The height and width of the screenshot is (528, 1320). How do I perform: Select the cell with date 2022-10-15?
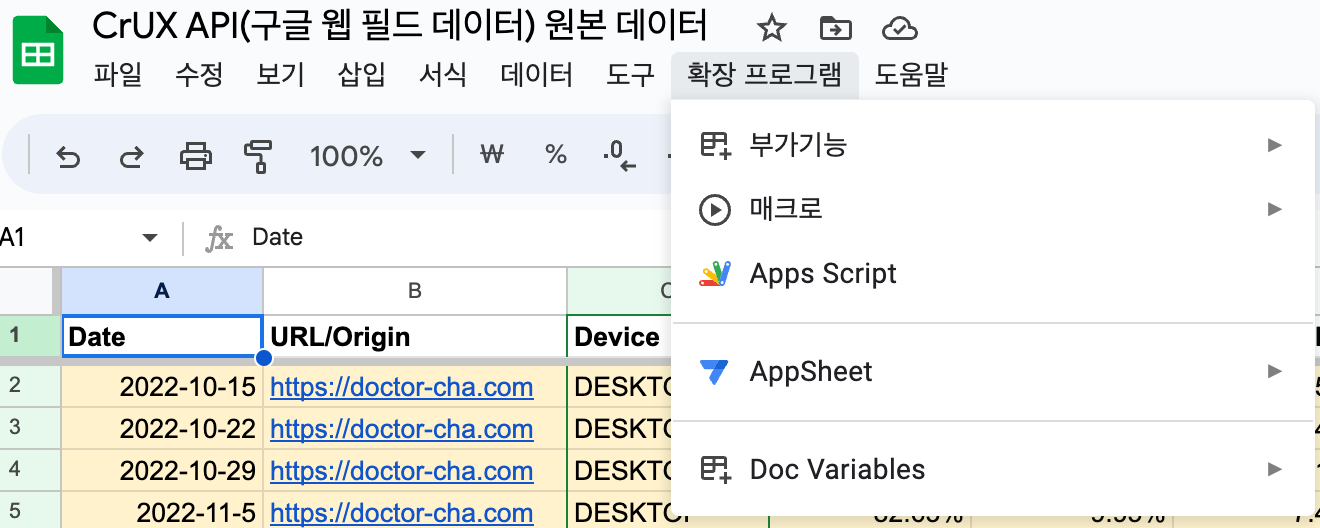[162, 387]
